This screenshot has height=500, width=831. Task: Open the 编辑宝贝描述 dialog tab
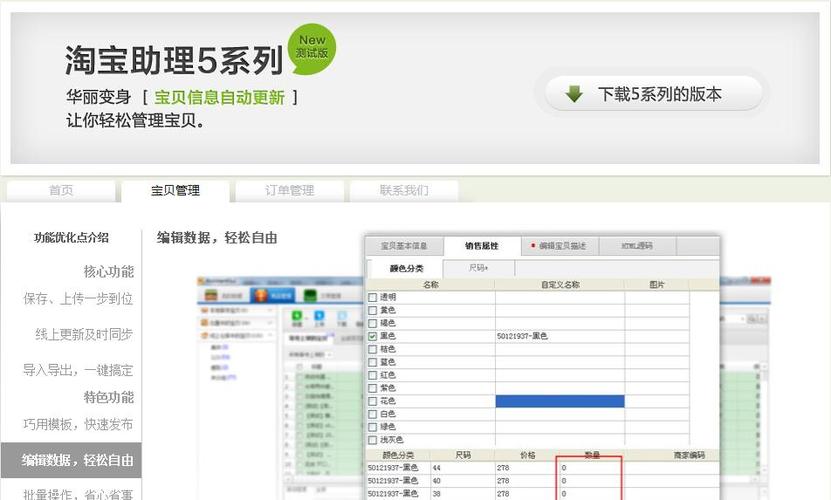(560, 246)
